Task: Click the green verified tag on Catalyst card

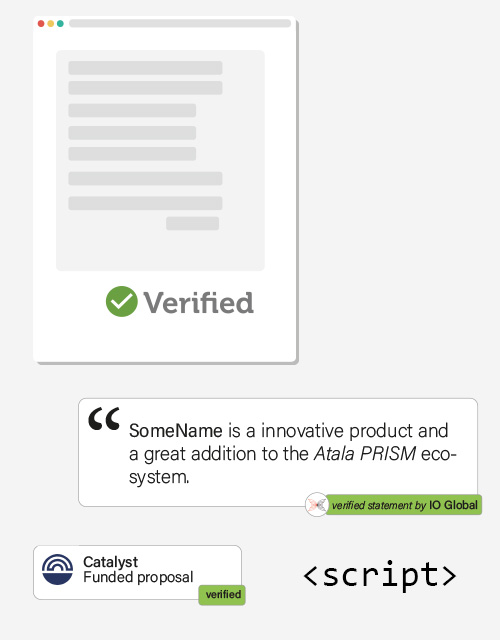Action: 222,595
